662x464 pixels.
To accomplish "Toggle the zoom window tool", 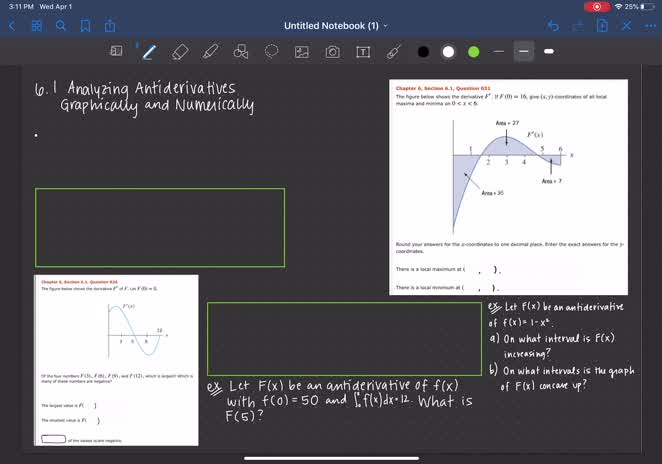I will pos(116,51).
